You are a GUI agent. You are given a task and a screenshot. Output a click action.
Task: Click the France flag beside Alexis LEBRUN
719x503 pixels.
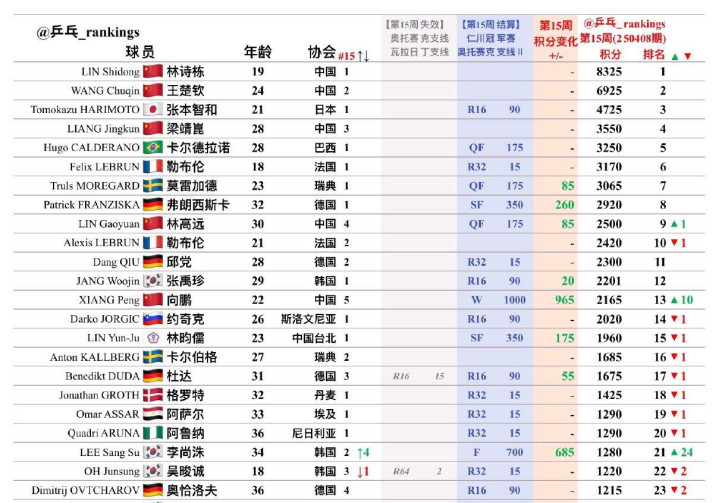[153, 243]
